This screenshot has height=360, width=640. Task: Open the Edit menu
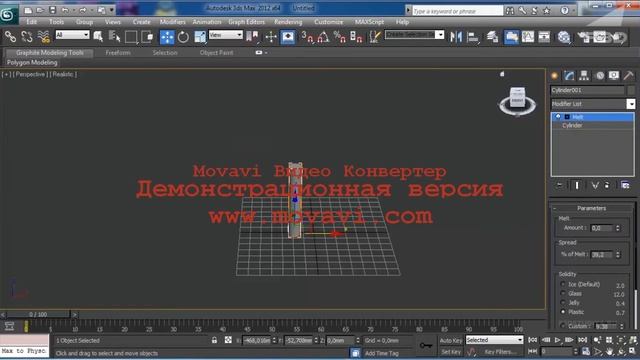(31, 22)
